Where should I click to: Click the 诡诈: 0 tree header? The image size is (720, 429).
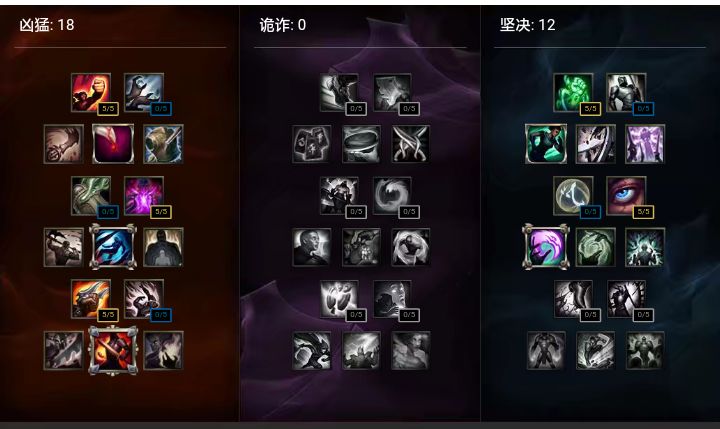point(283,25)
